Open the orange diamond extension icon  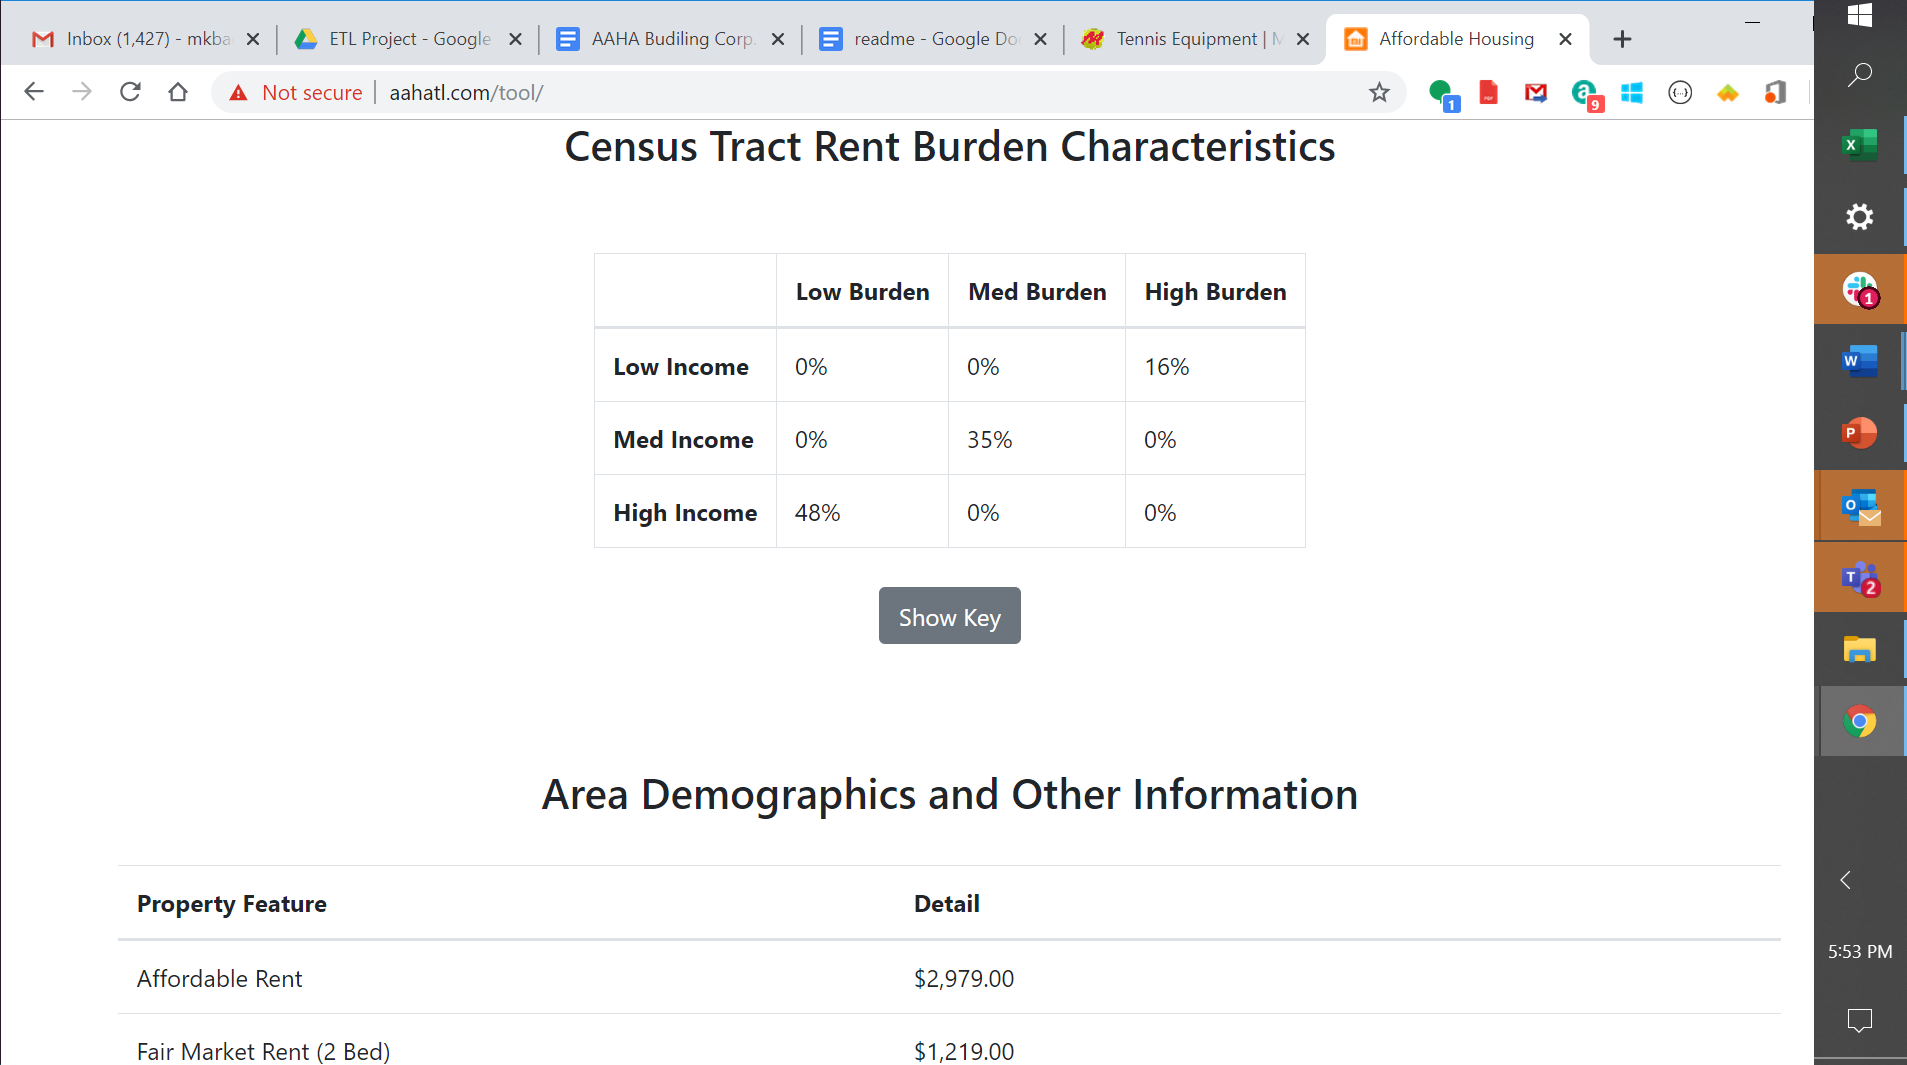pos(1728,93)
